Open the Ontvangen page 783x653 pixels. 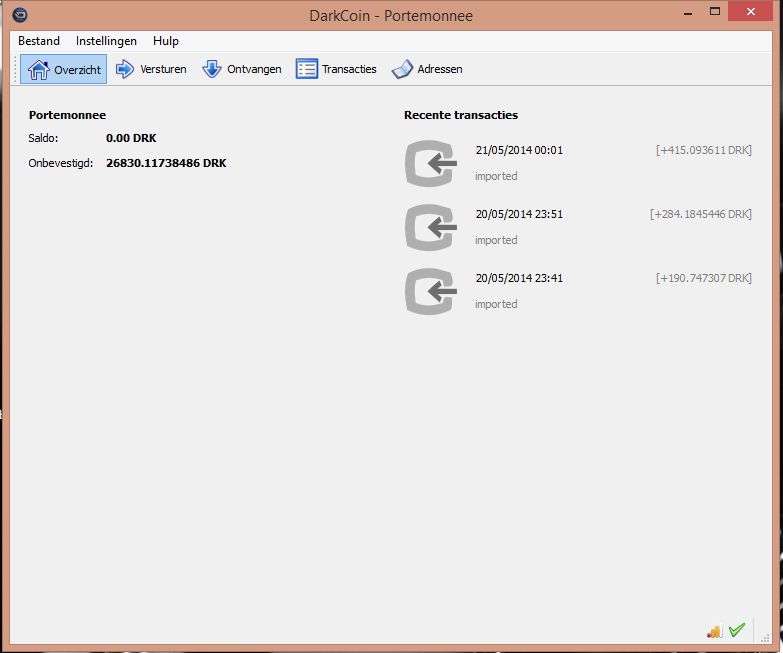242,69
